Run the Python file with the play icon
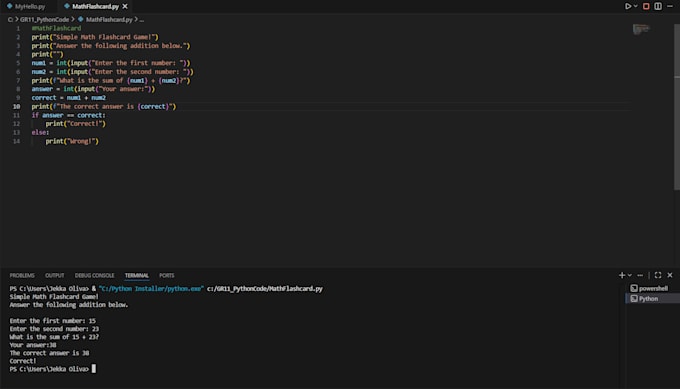The image size is (680, 389). tap(628, 6)
